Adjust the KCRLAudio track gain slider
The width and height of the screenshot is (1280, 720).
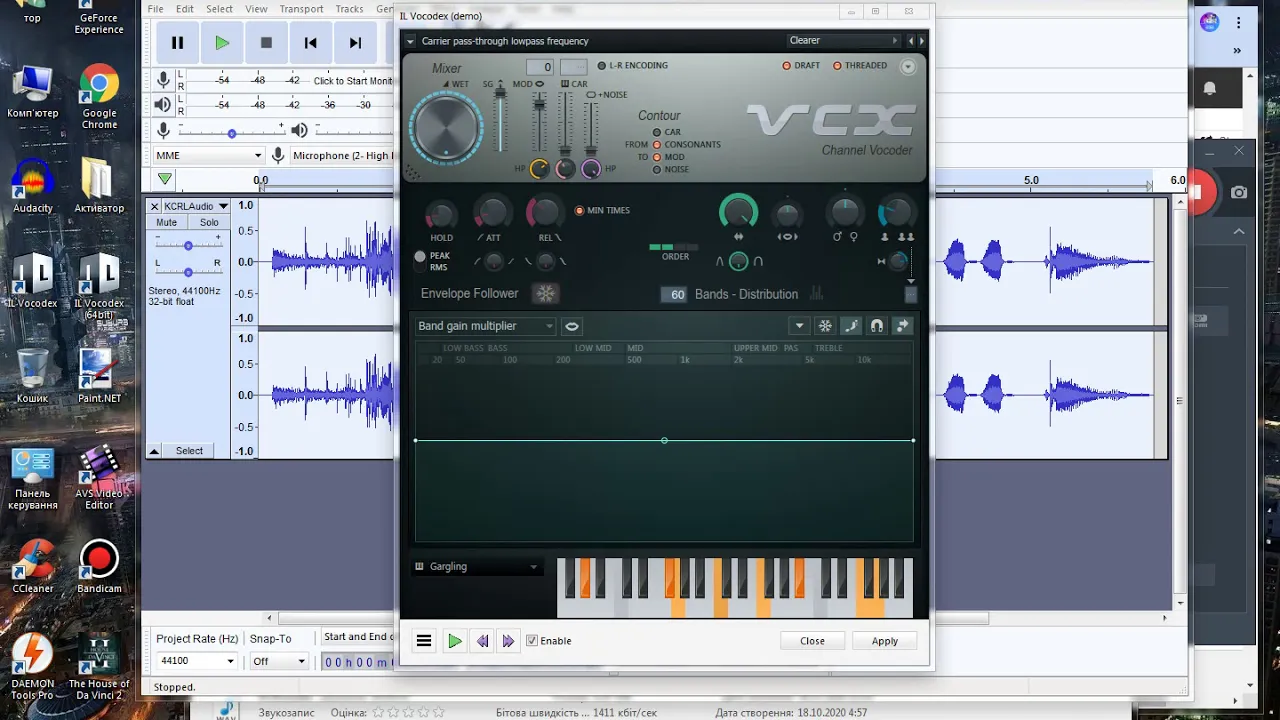(188, 245)
